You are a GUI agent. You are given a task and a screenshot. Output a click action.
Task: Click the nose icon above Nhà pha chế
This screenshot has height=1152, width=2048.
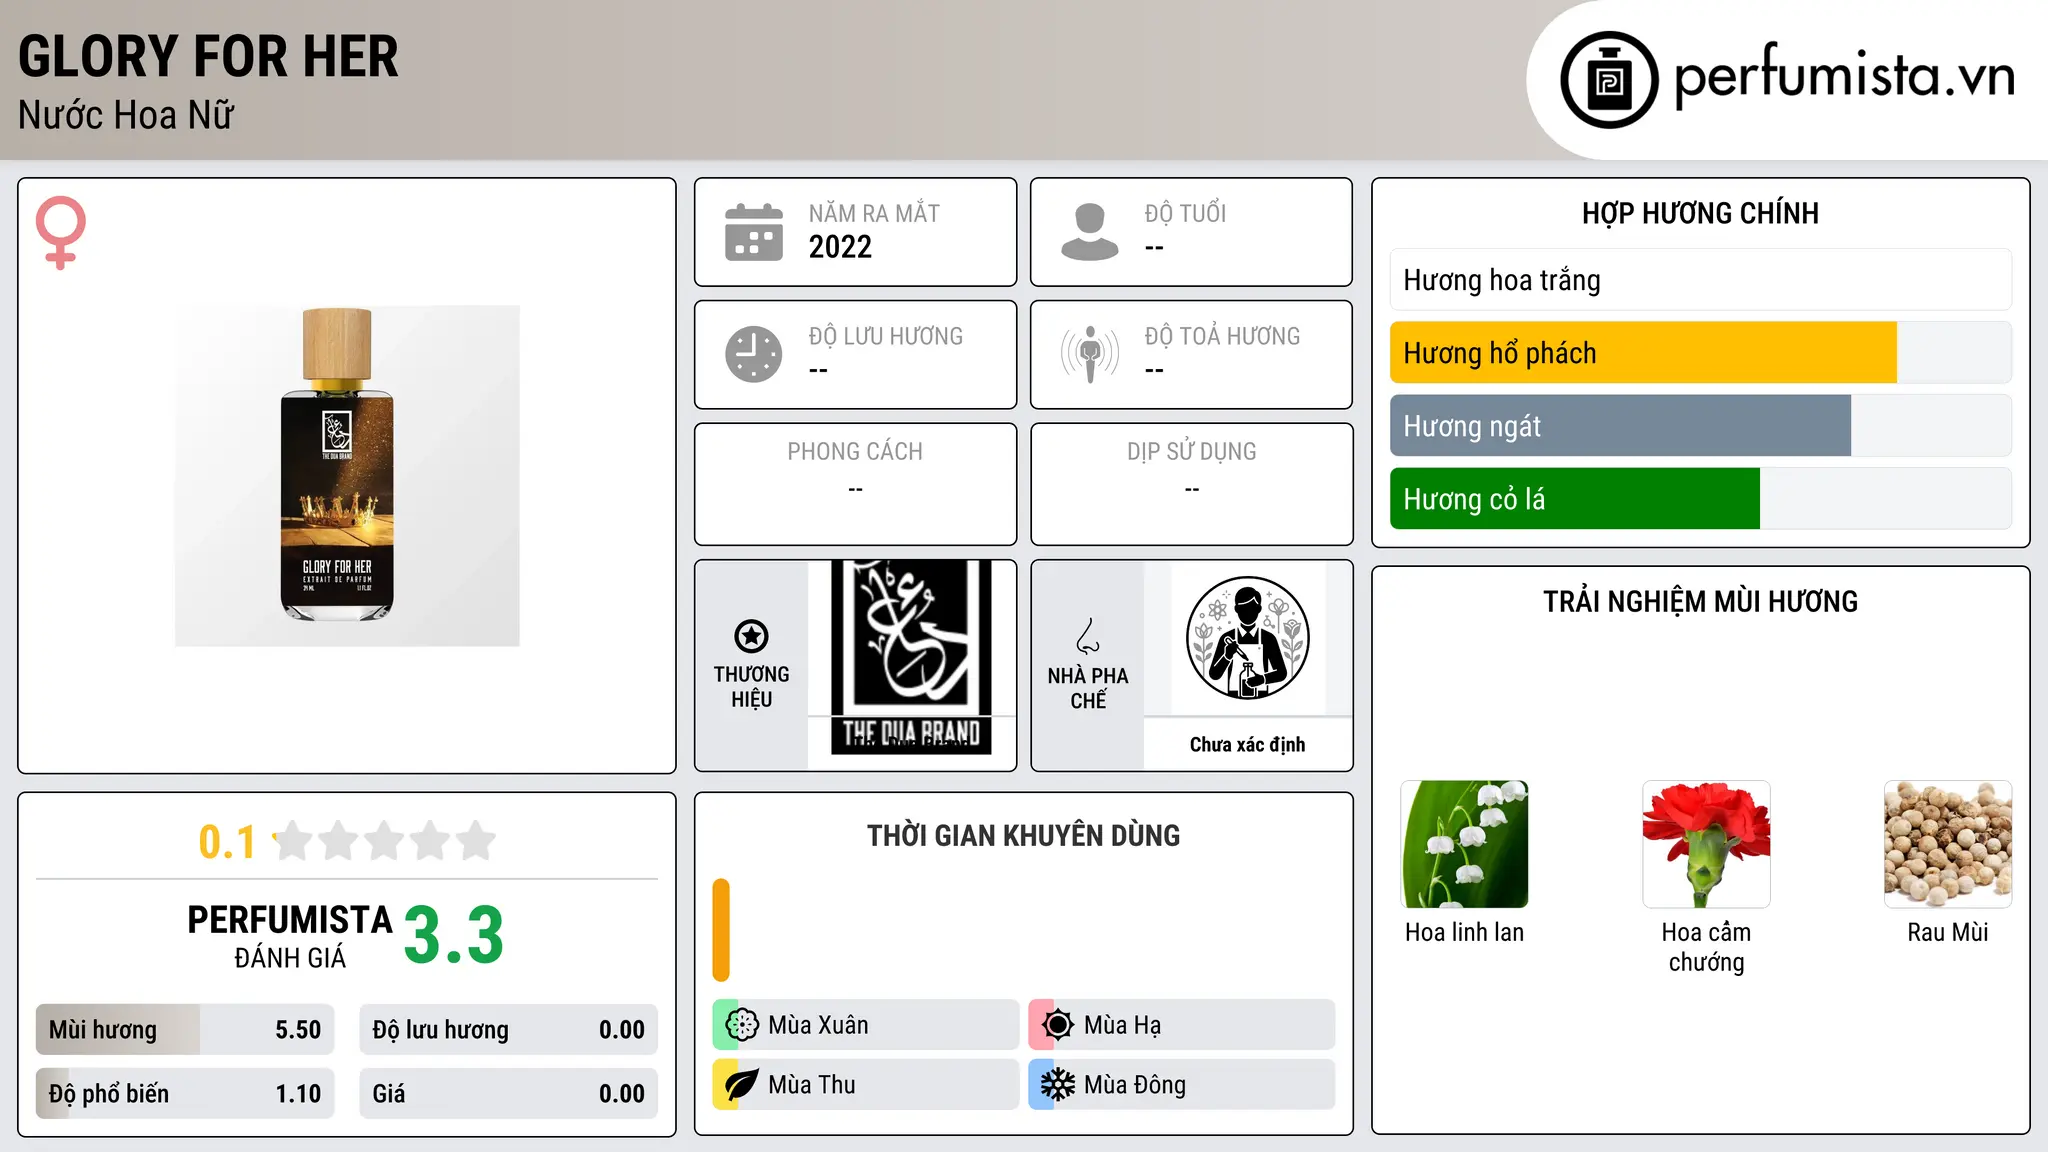[x=1088, y=636]
